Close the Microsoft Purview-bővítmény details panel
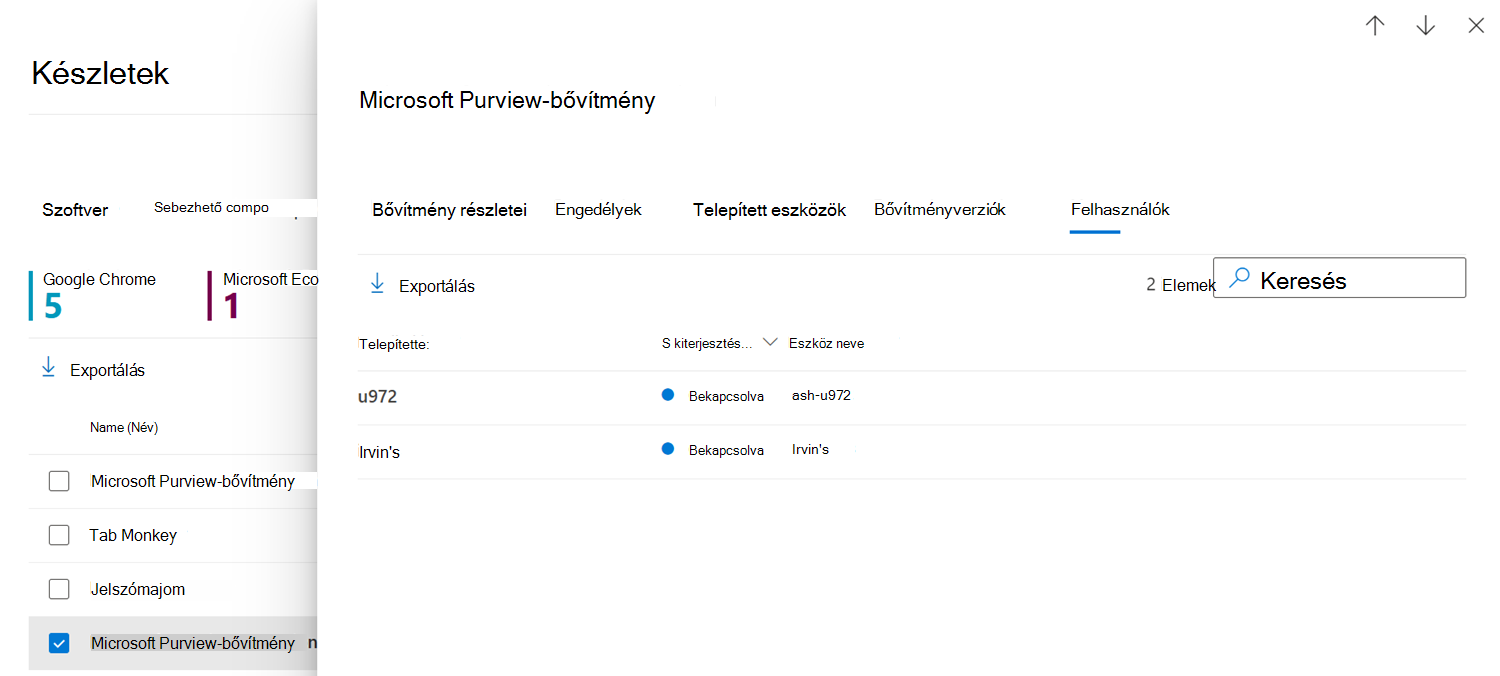This screenshot has height=676, width=1500. (x=1476, y=26)
